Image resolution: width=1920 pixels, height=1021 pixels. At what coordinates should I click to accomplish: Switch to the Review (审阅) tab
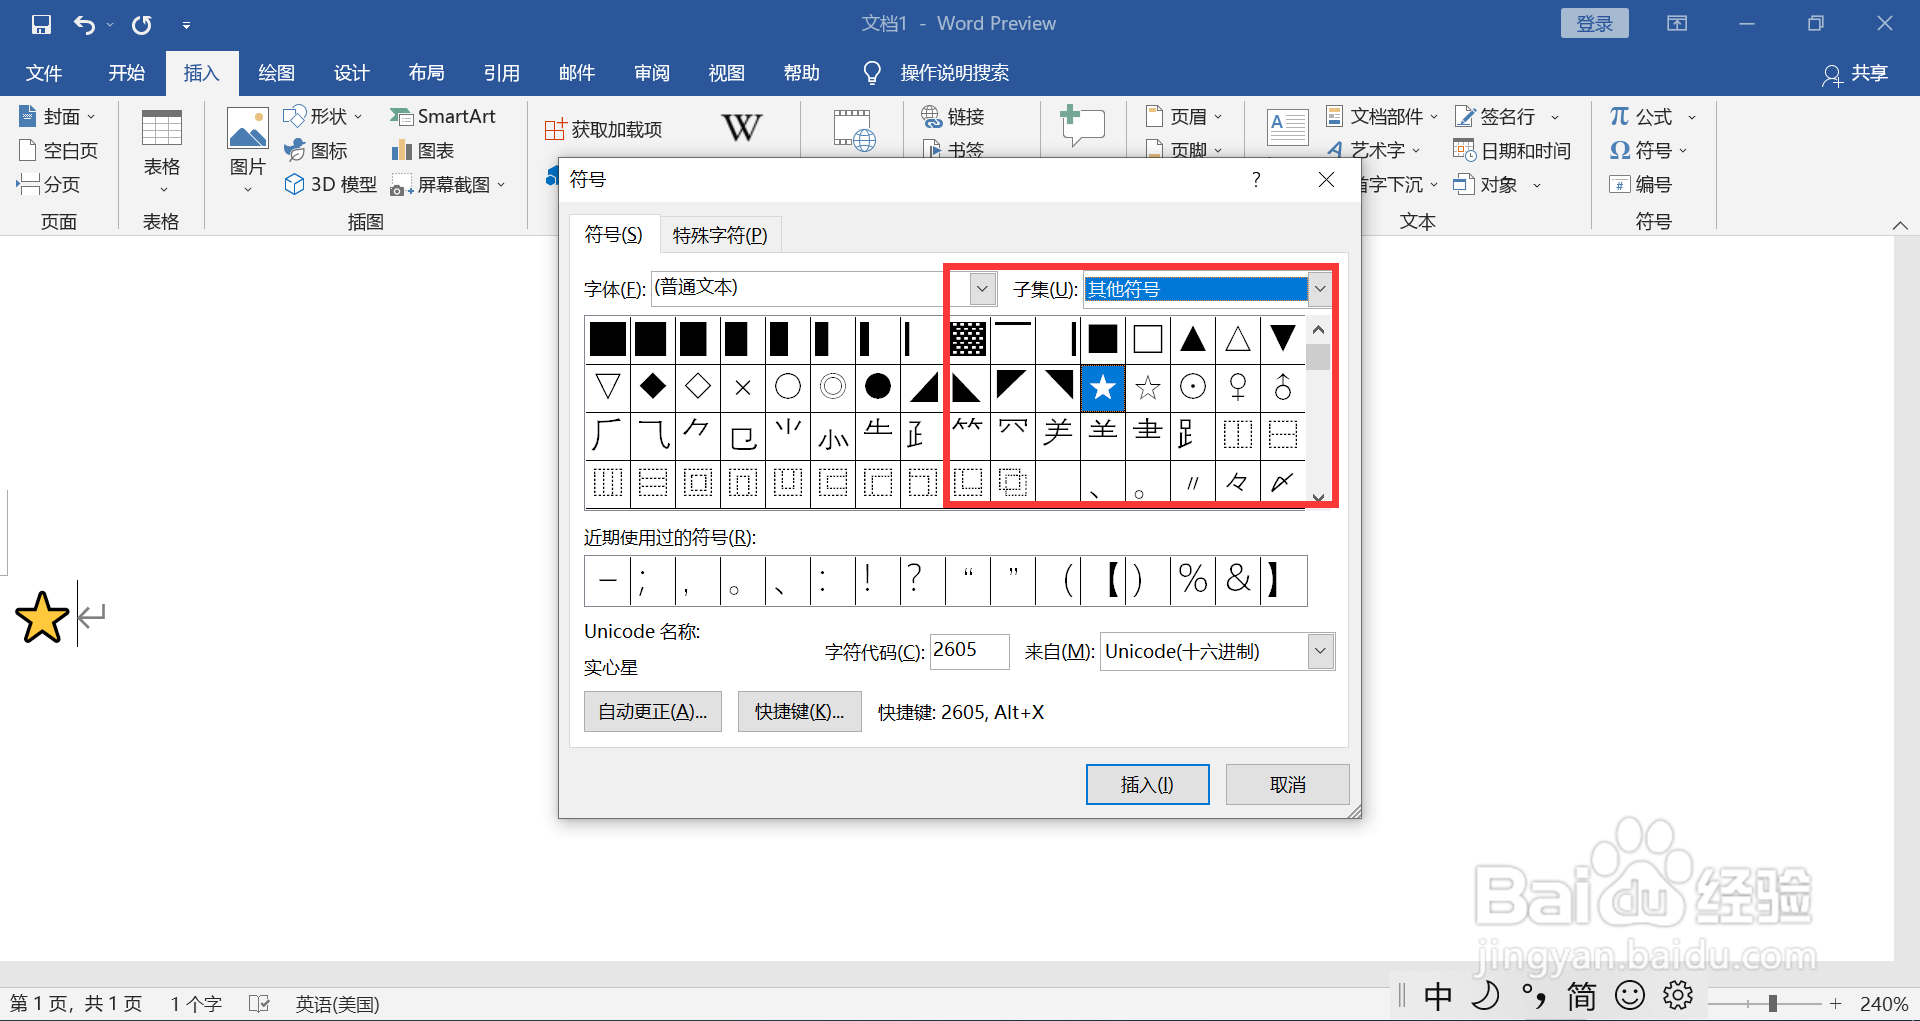pos(652,73)
